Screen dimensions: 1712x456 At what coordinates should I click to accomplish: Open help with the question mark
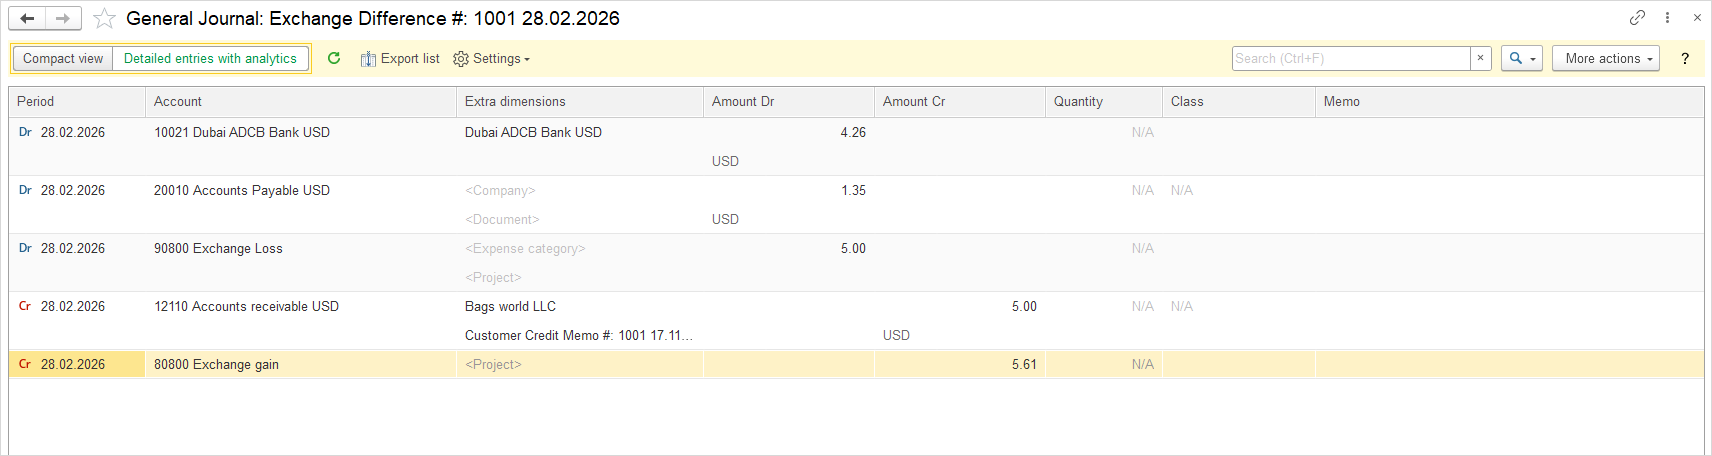[x=1685, y=58]
